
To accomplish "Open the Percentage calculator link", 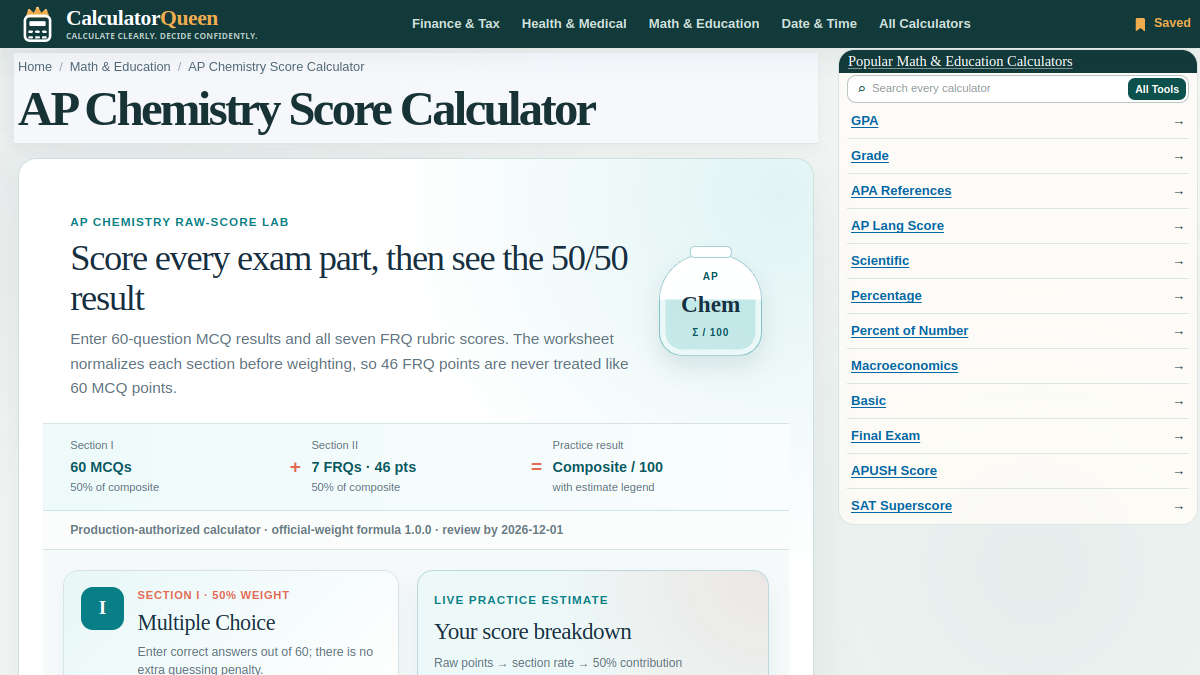I will click(x=886, y=296).
